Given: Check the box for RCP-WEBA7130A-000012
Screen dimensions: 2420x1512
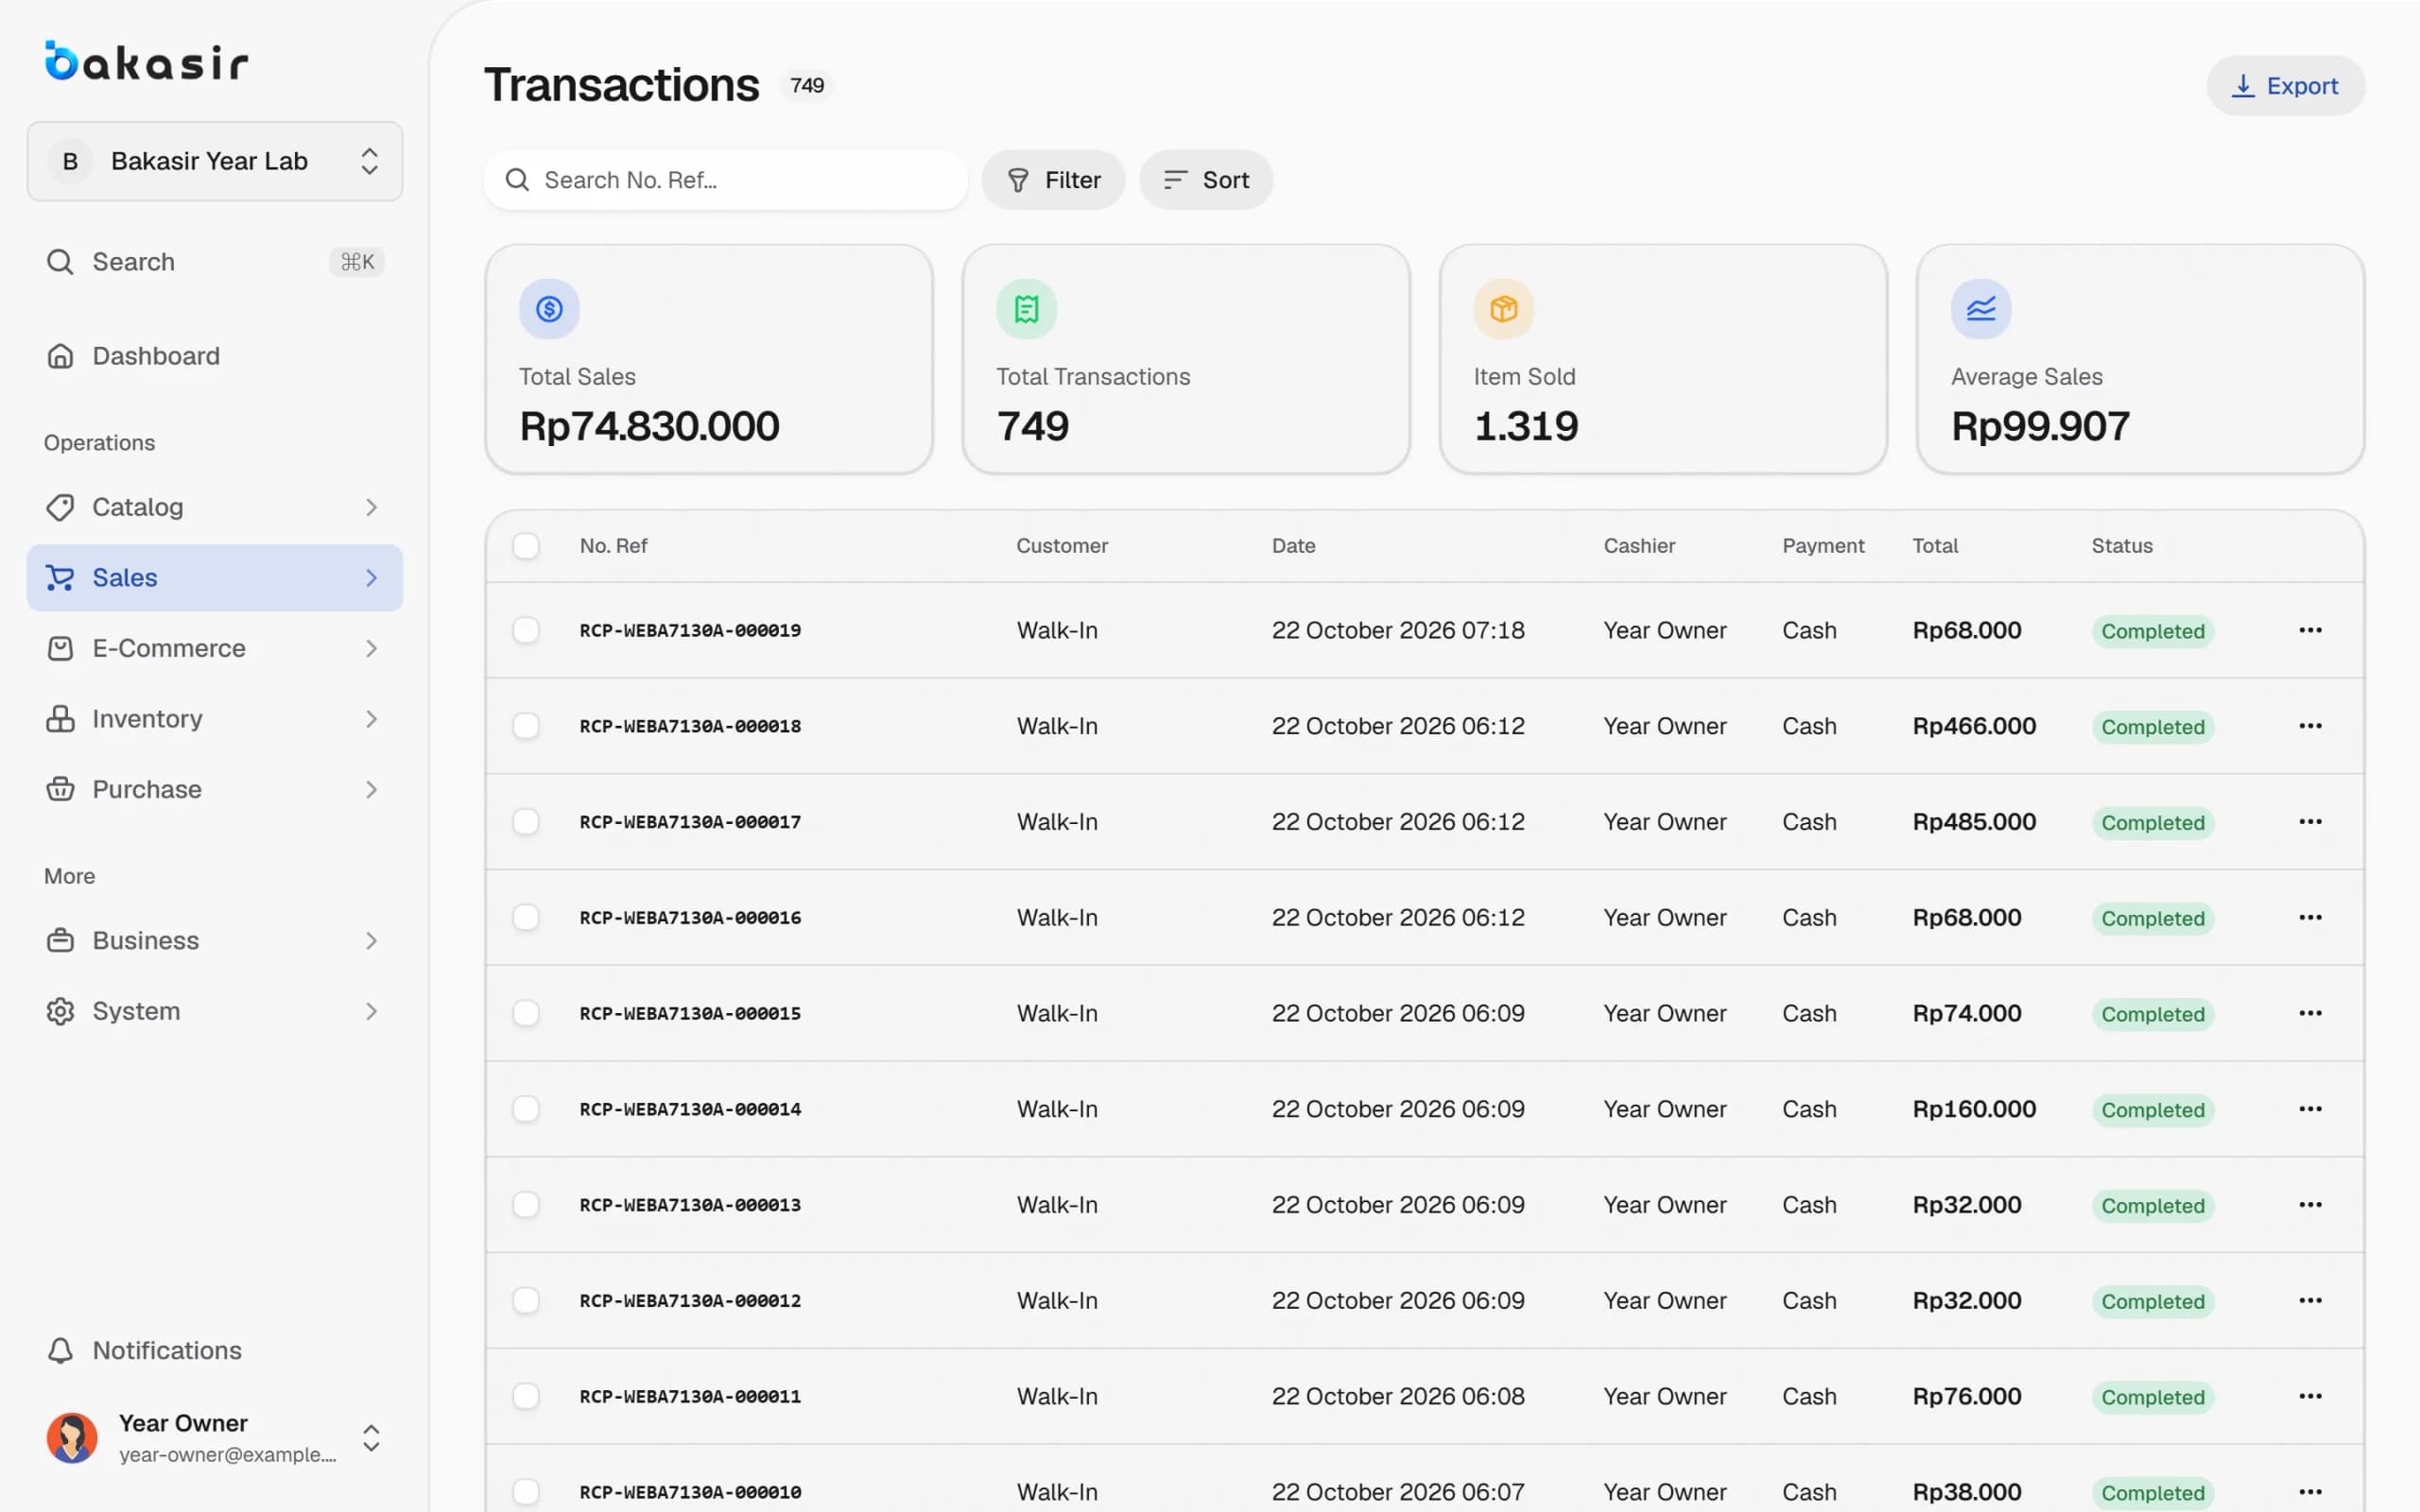Looking at the screenshot, I should [526, 1300].
